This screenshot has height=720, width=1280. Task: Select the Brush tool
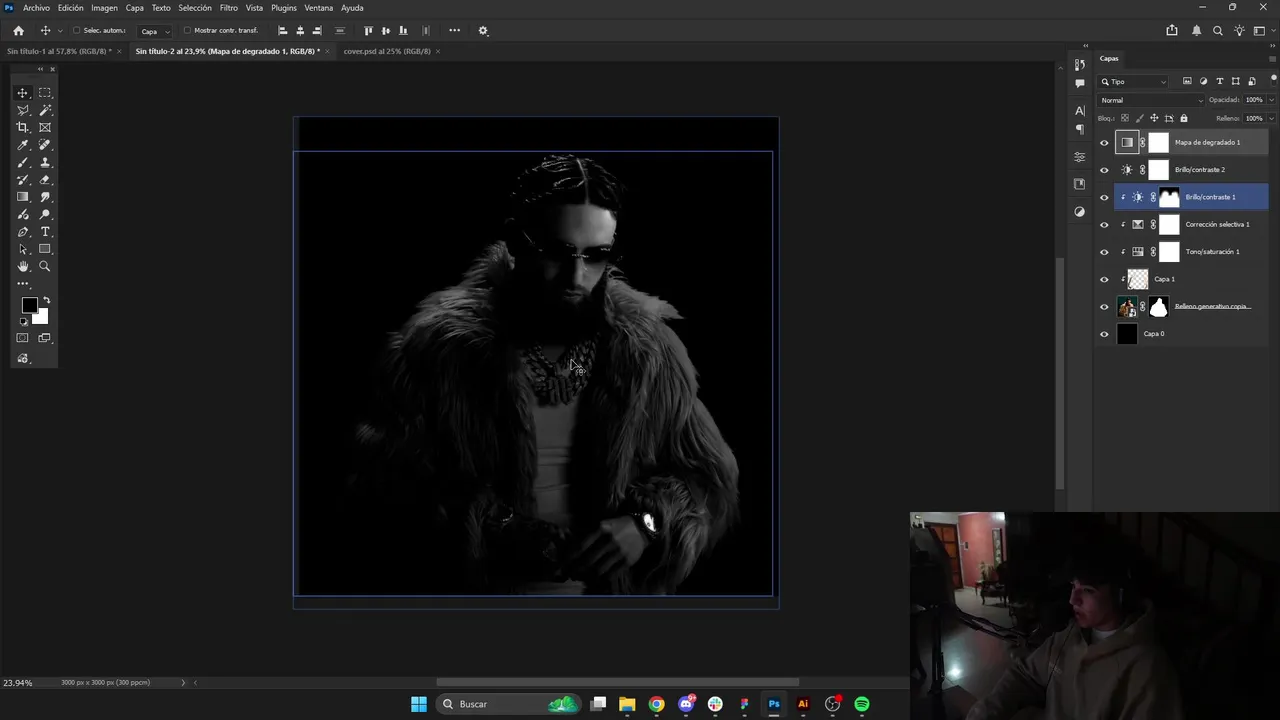pyautogui.click(x=23, y=162)
